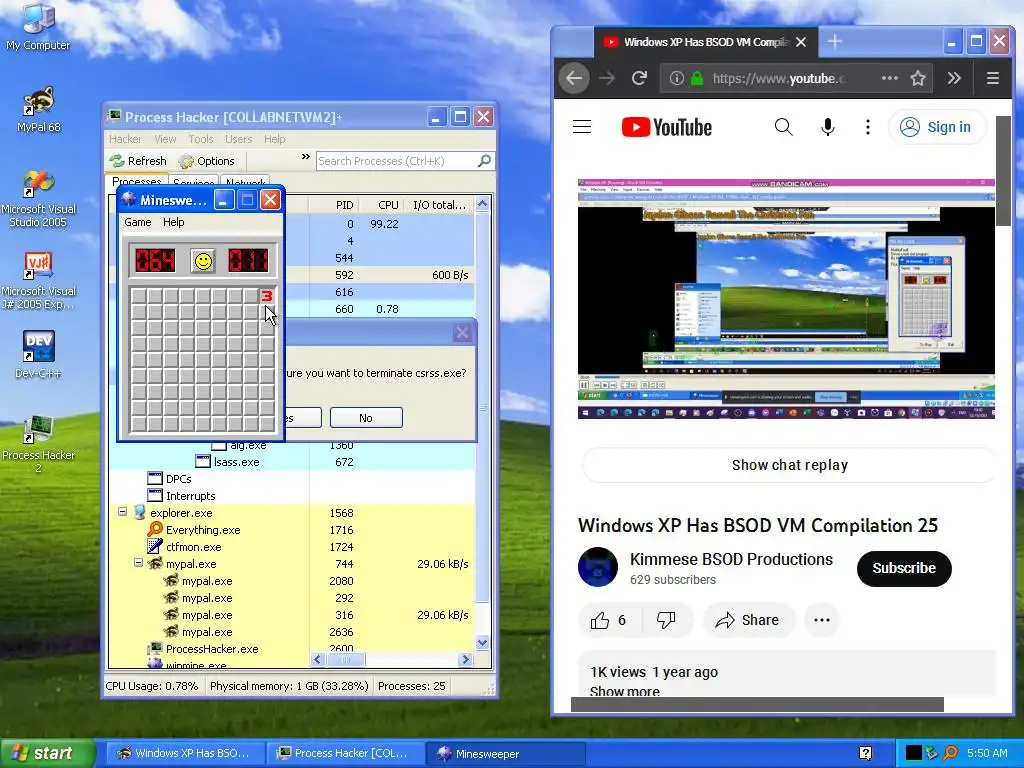Open a new browser tab
Viewport: 1024px width, 768px height.
[x=834, y=42]
